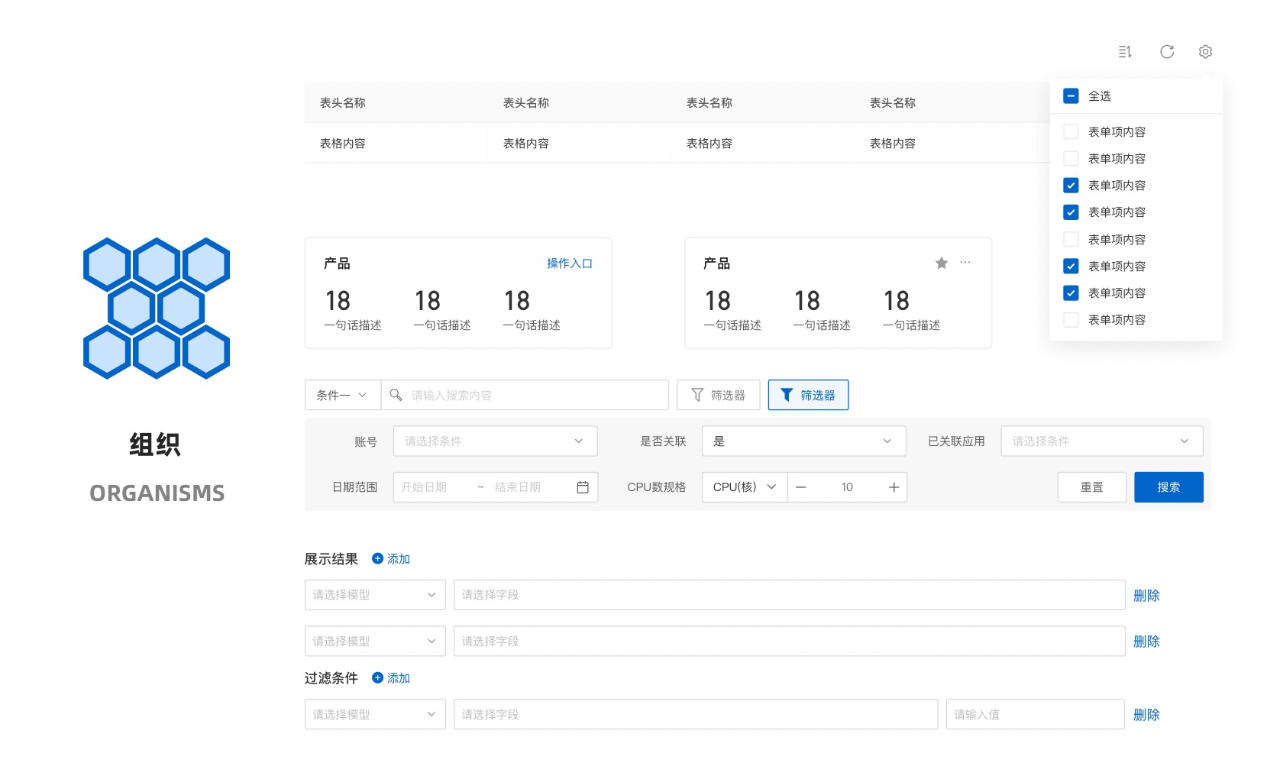This screenshot has width=1280, height=774.
Task: Click the first 表头名称 column header
Action: 343,103
